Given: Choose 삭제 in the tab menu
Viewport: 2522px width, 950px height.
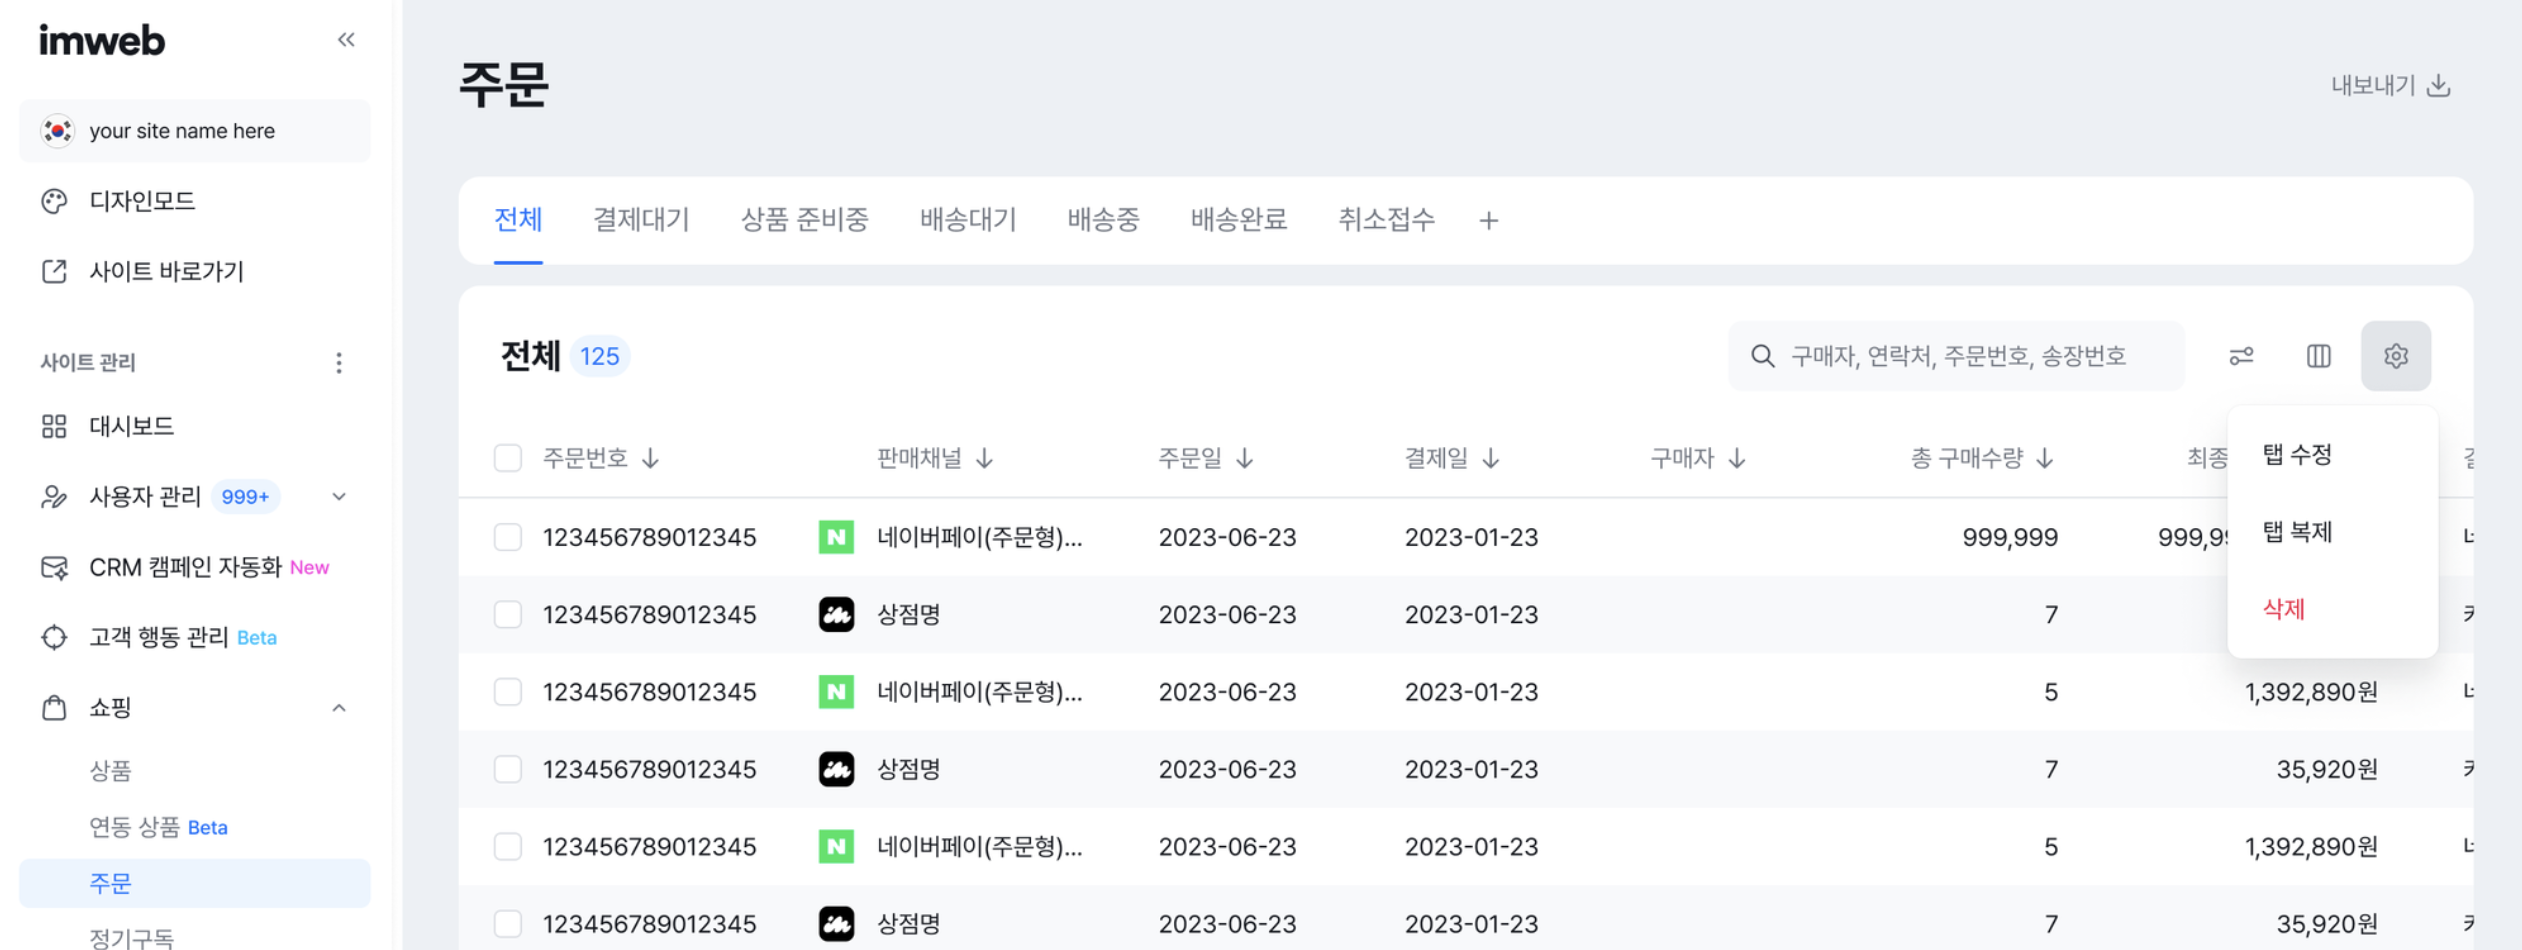Looking at the screenshot, I should tap(2284, 609).
